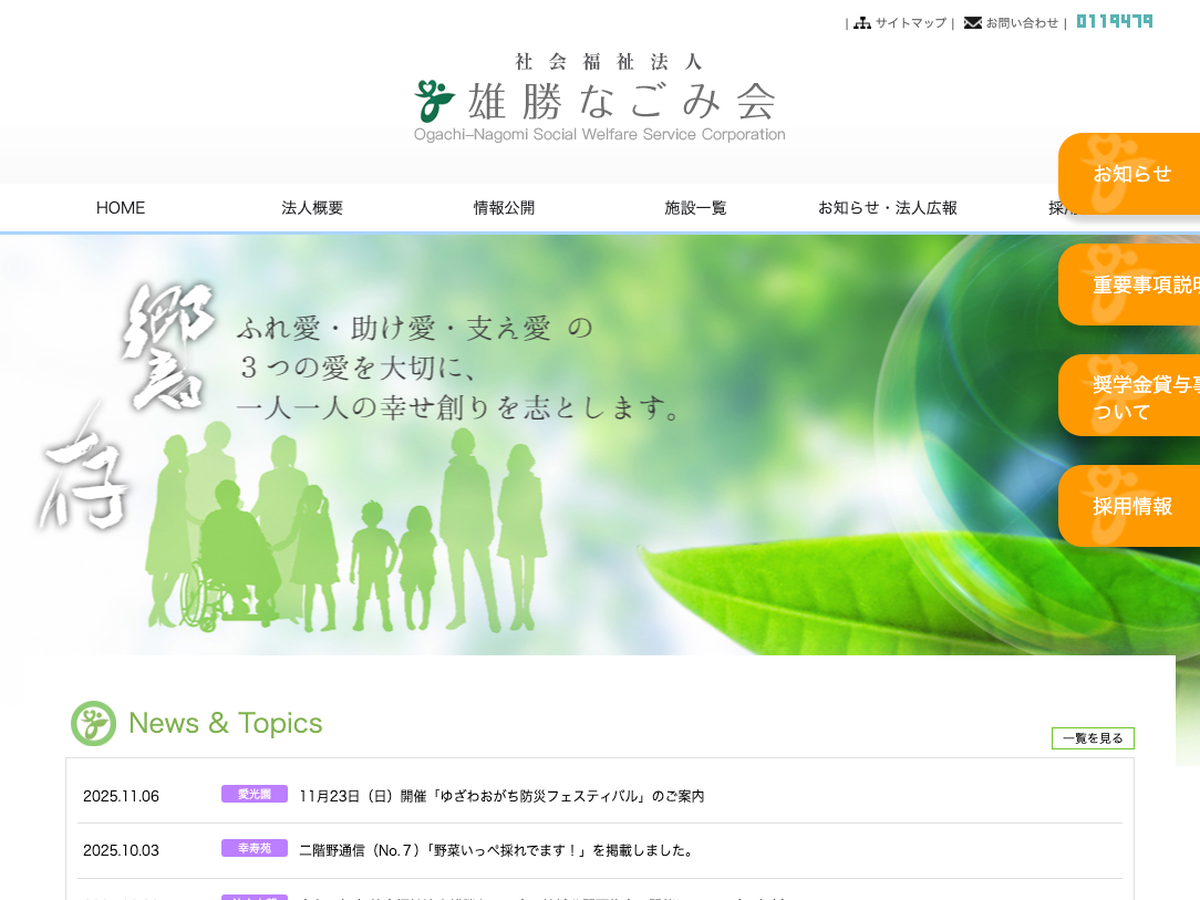Open the 法人概要 menu item

click(312, 208)
